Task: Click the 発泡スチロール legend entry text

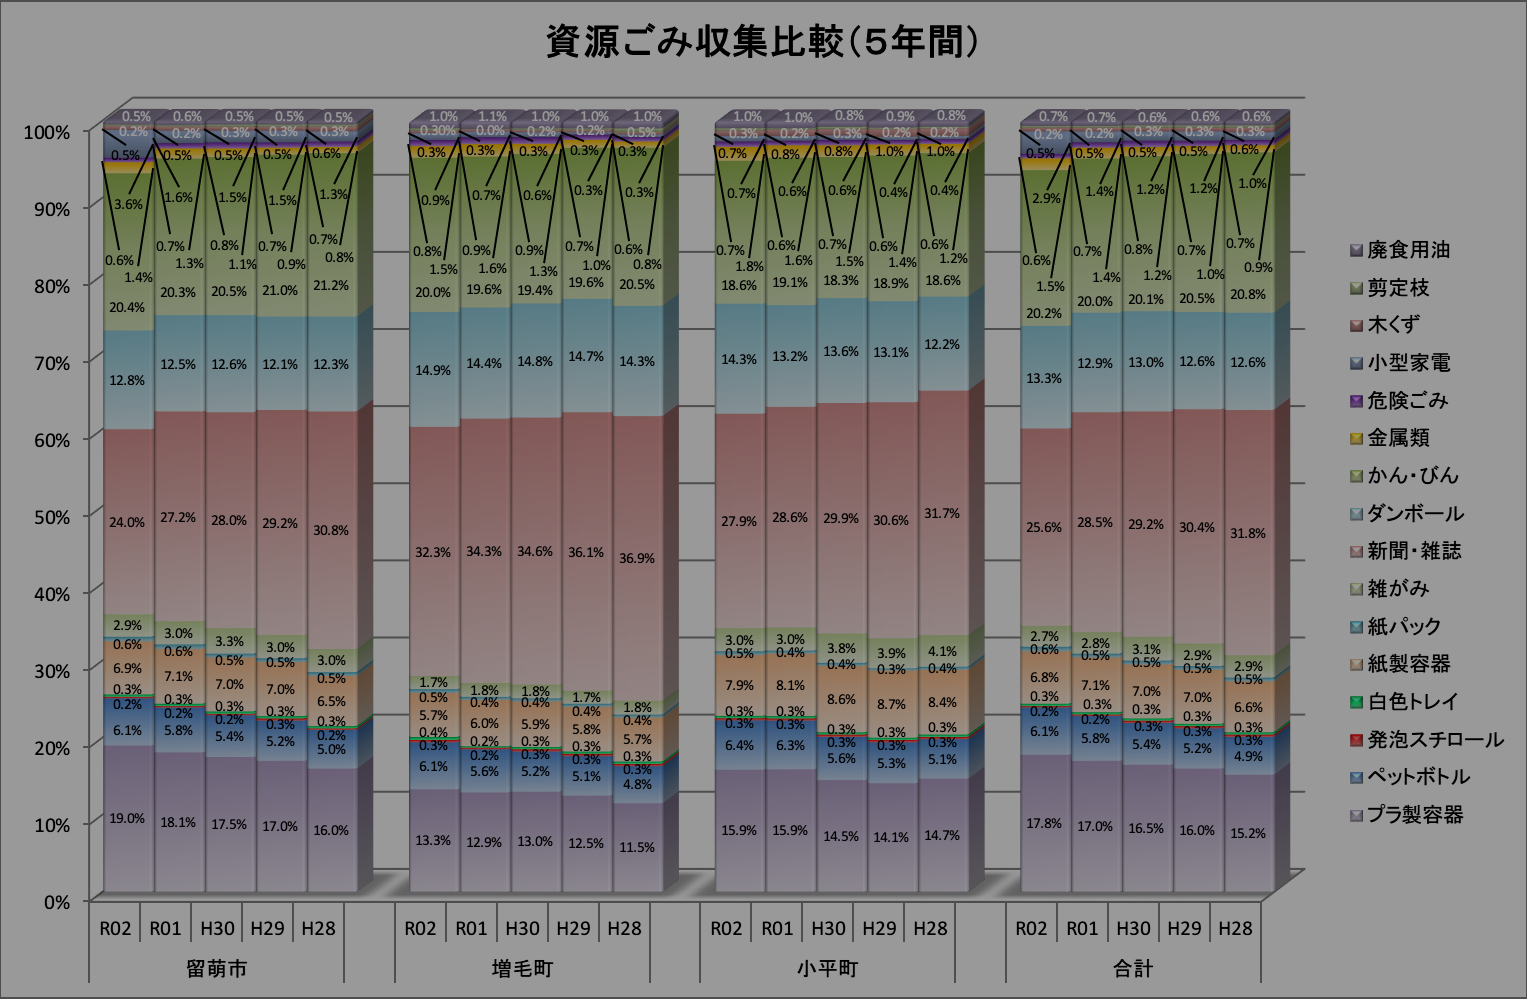Action: (x=1435, y=740)
